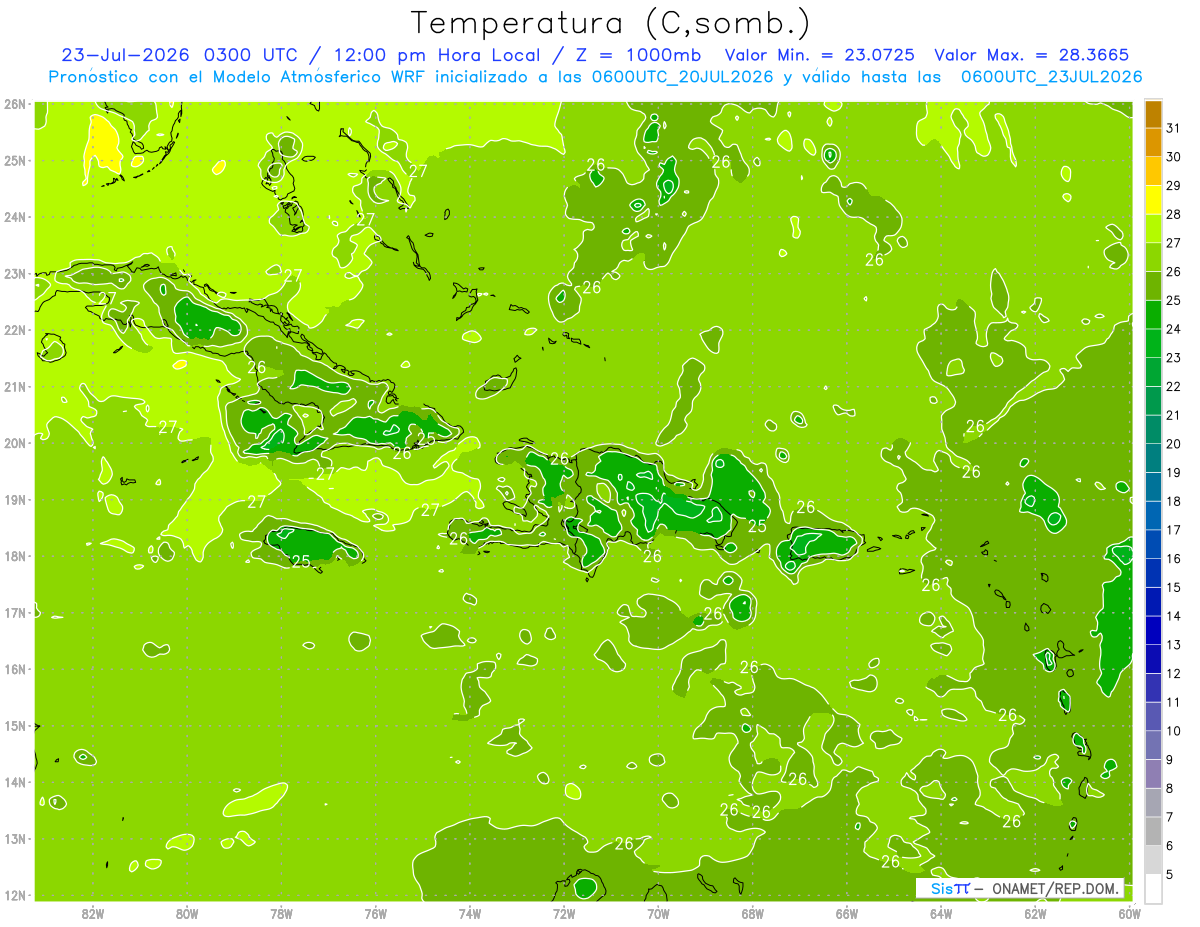This screenshot has height=927, width=1200.
Task: Click the brown swatch above 31 on the colorbar
Action: [x=1153, y=114]
